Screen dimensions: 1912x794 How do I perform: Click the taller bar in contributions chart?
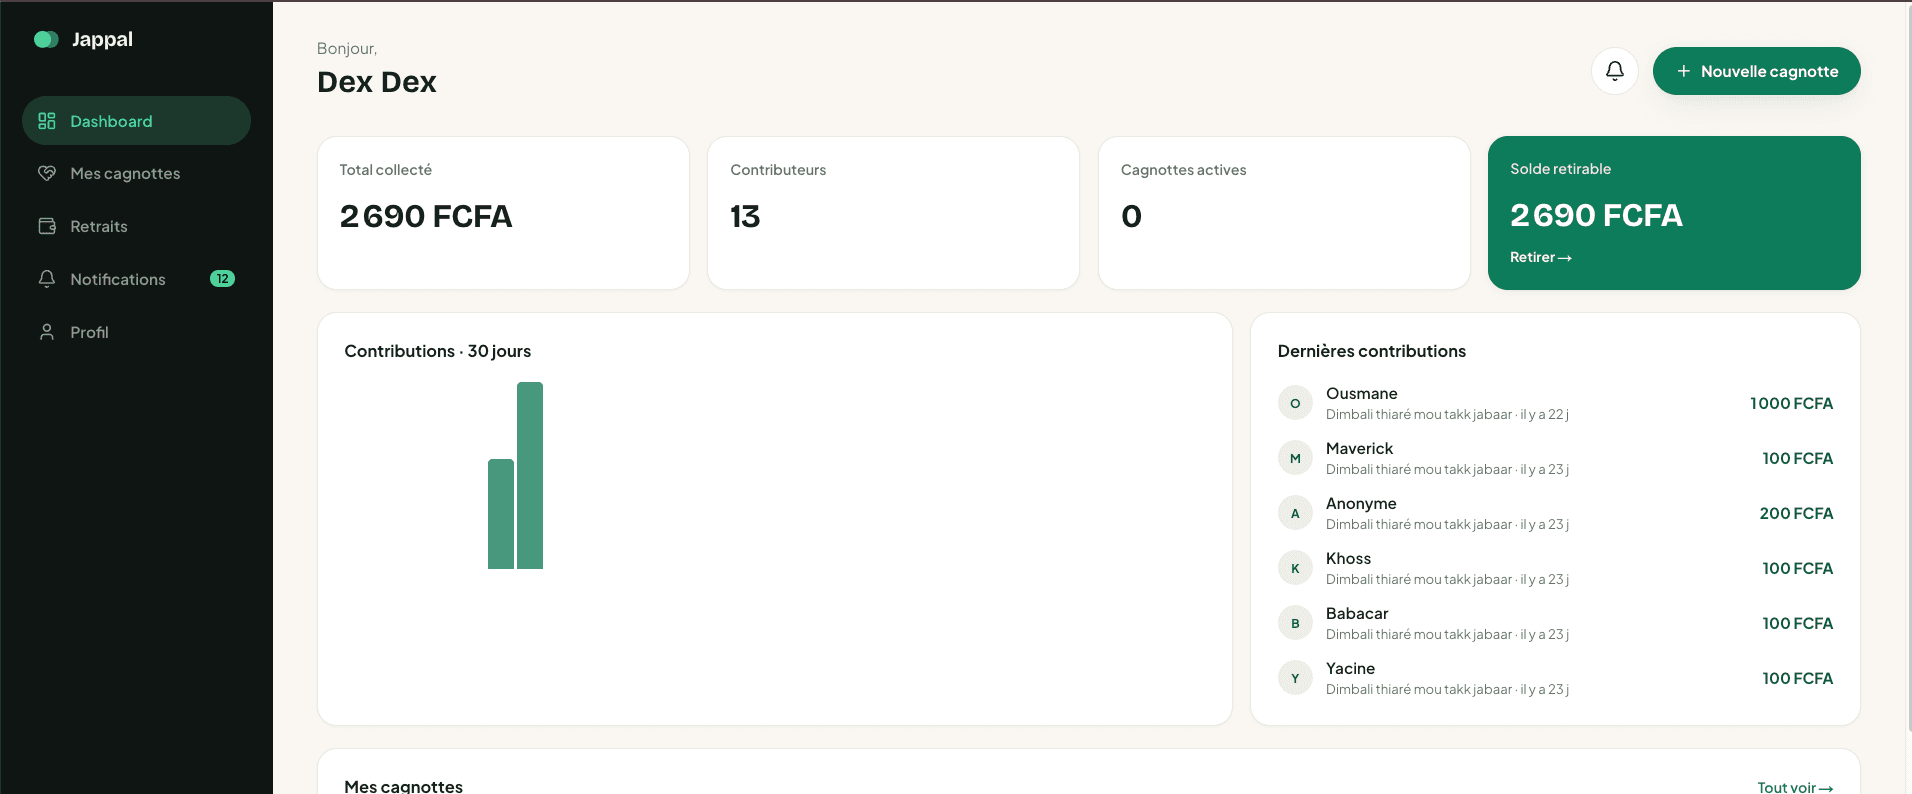[530, 475]
